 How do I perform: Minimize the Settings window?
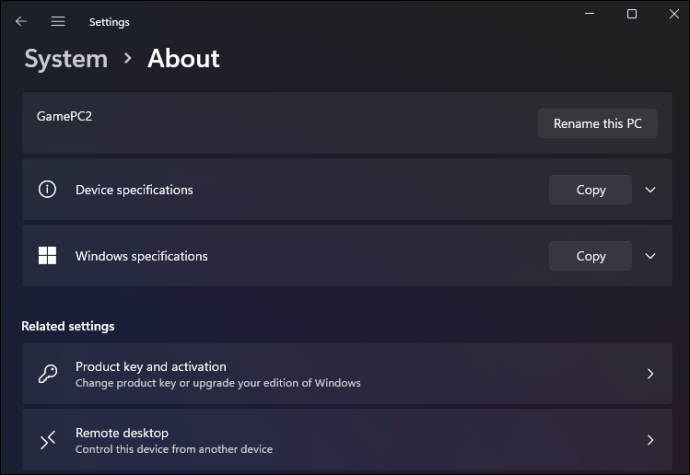[x=586, y=14]
